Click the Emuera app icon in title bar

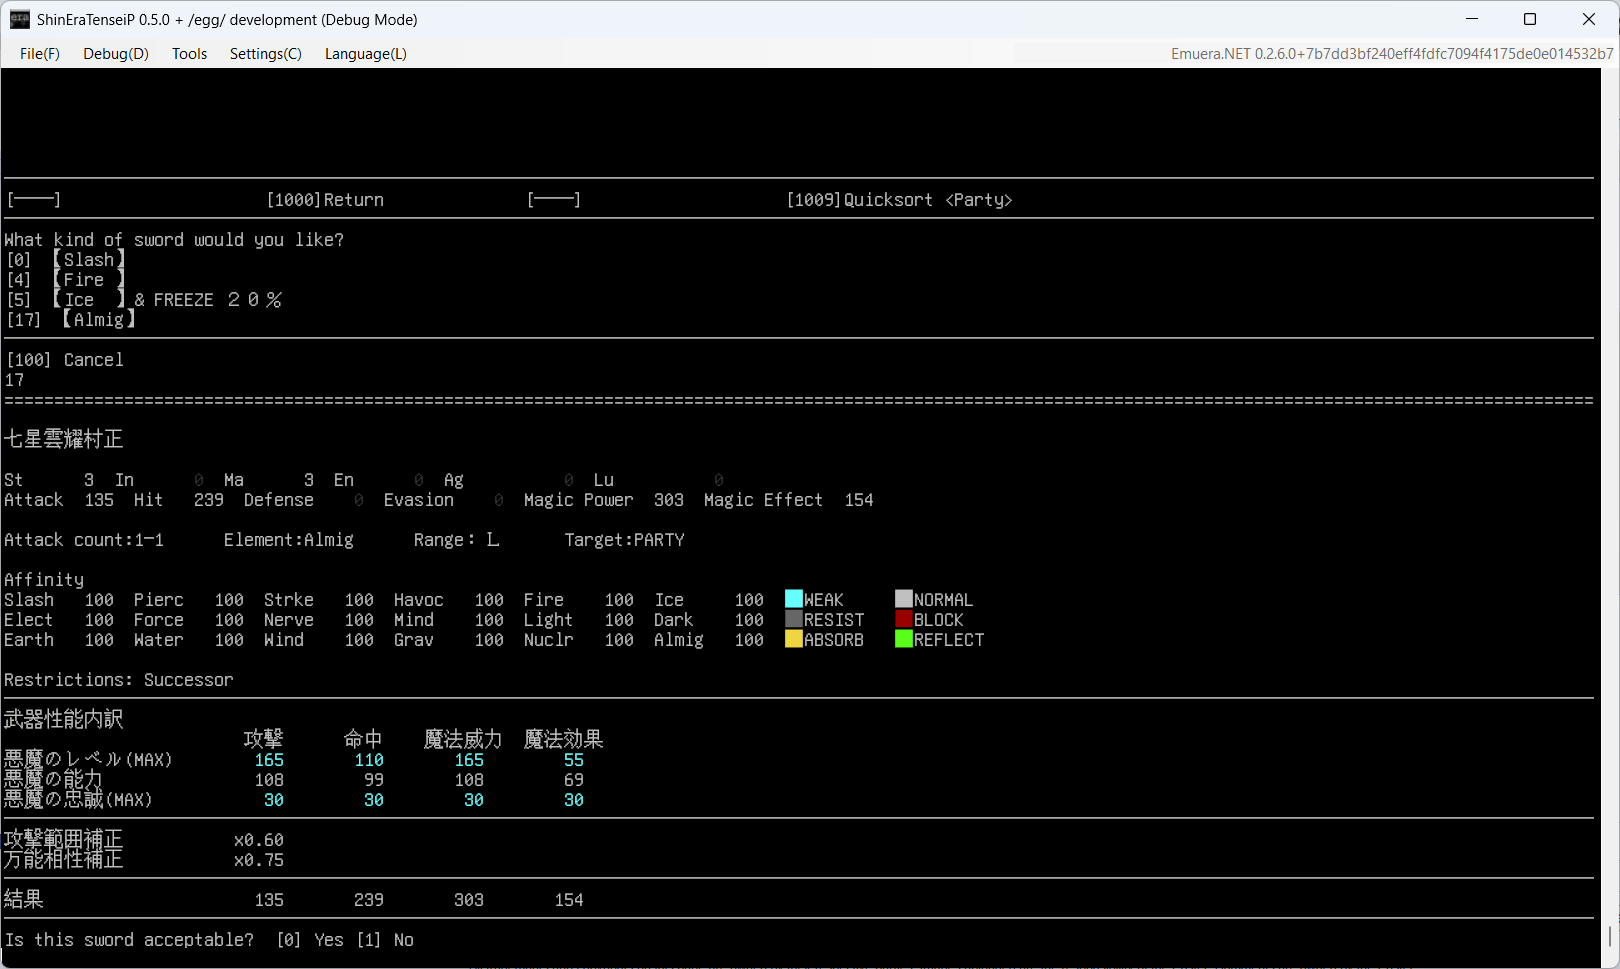pos(20,19)
